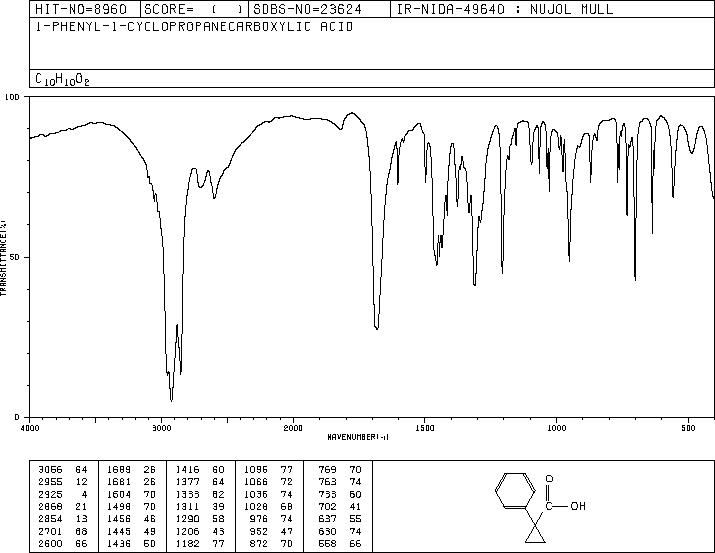
Task: Click the 2000 wavenumber axis label
Action: click(x=293, y=428)
